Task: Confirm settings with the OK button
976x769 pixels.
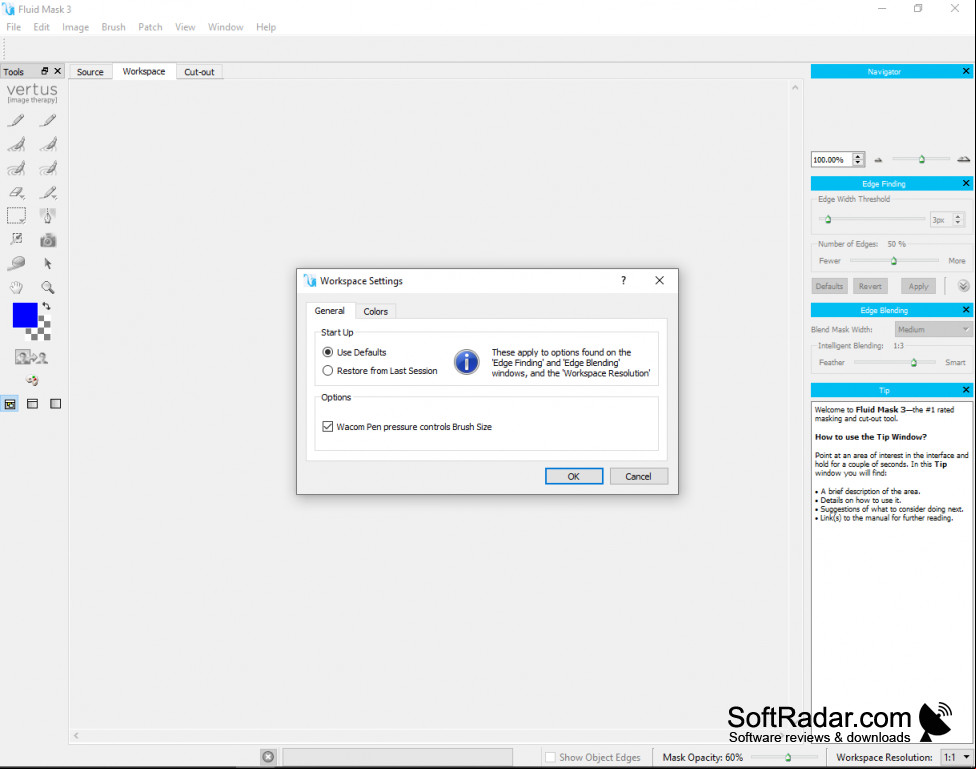Action: pos(574,476)
